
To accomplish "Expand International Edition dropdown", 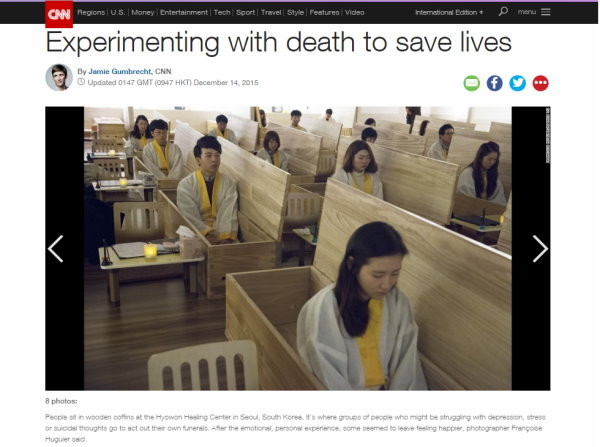I will pyautogui.click(x=449, y=12).
